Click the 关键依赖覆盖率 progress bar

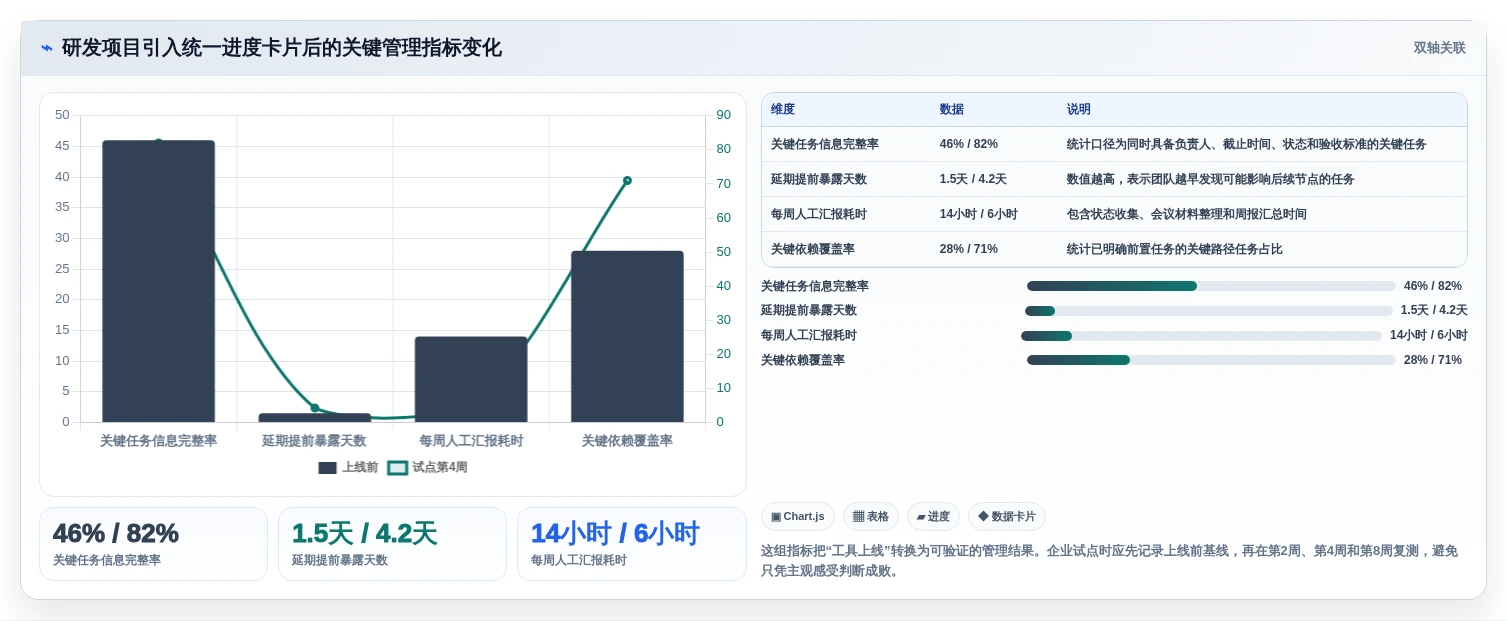(x=1211, y=360)
